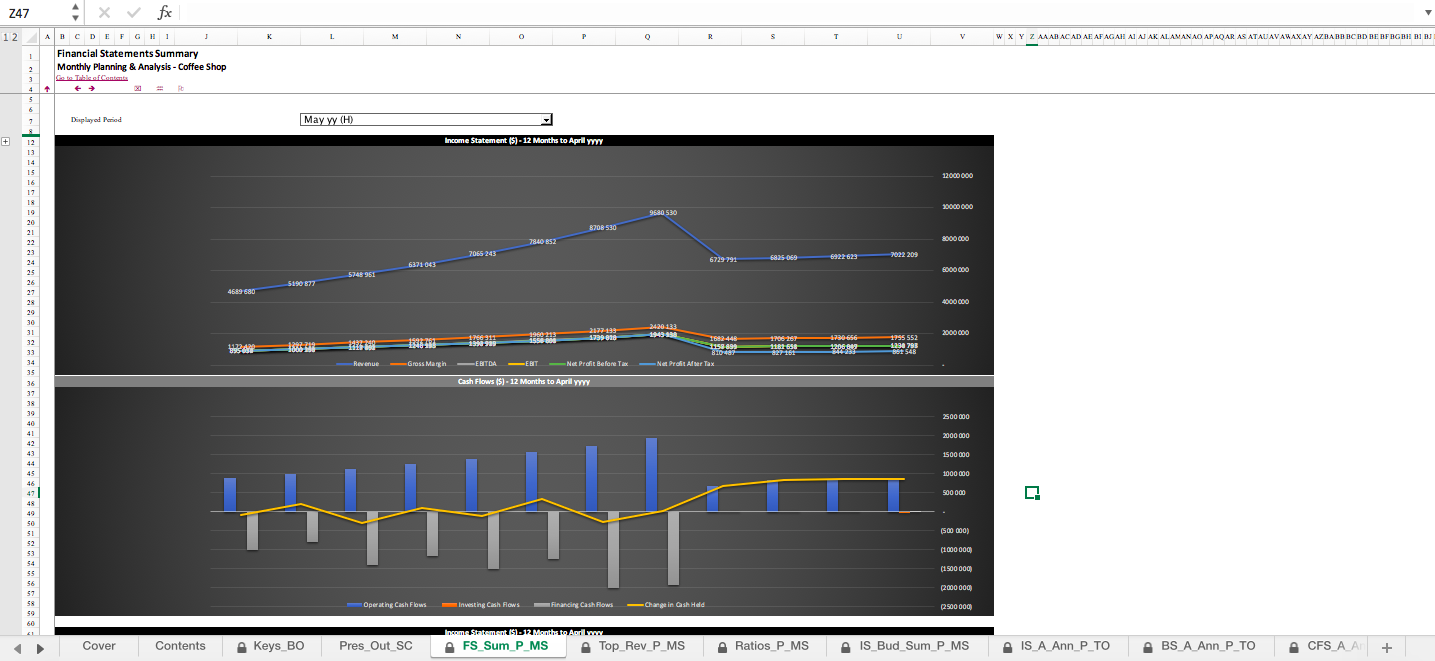Screen dimensions: 1435x661
Task: Switch to the IS_Bud_Sum_P_MS sheet tab
Action: point(905,646)
